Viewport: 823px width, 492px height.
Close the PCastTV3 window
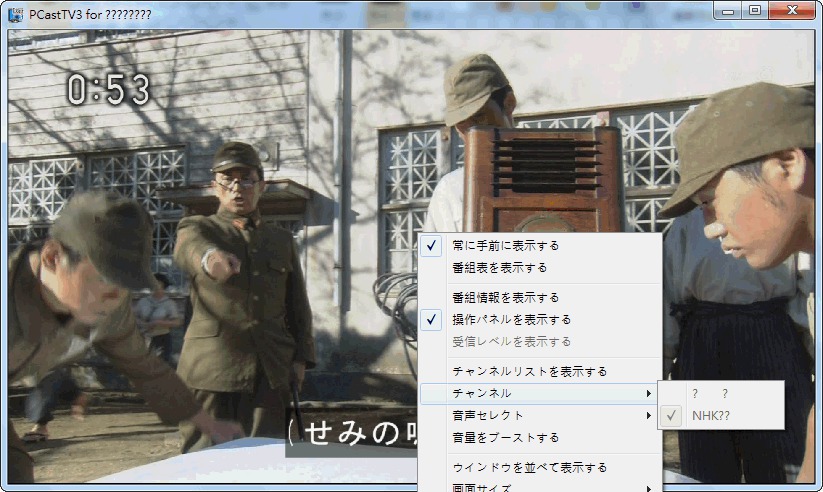pos(792,10)
